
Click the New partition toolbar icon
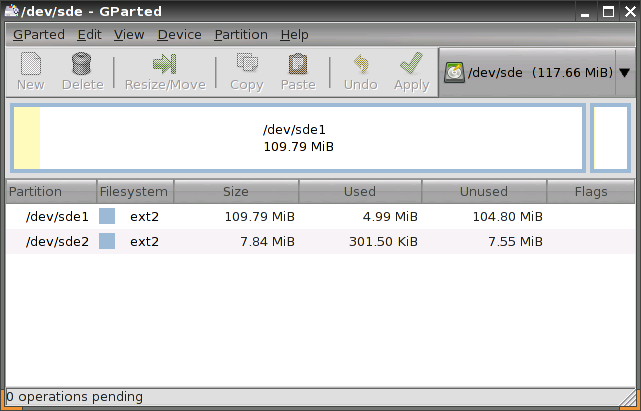point(31,65)
